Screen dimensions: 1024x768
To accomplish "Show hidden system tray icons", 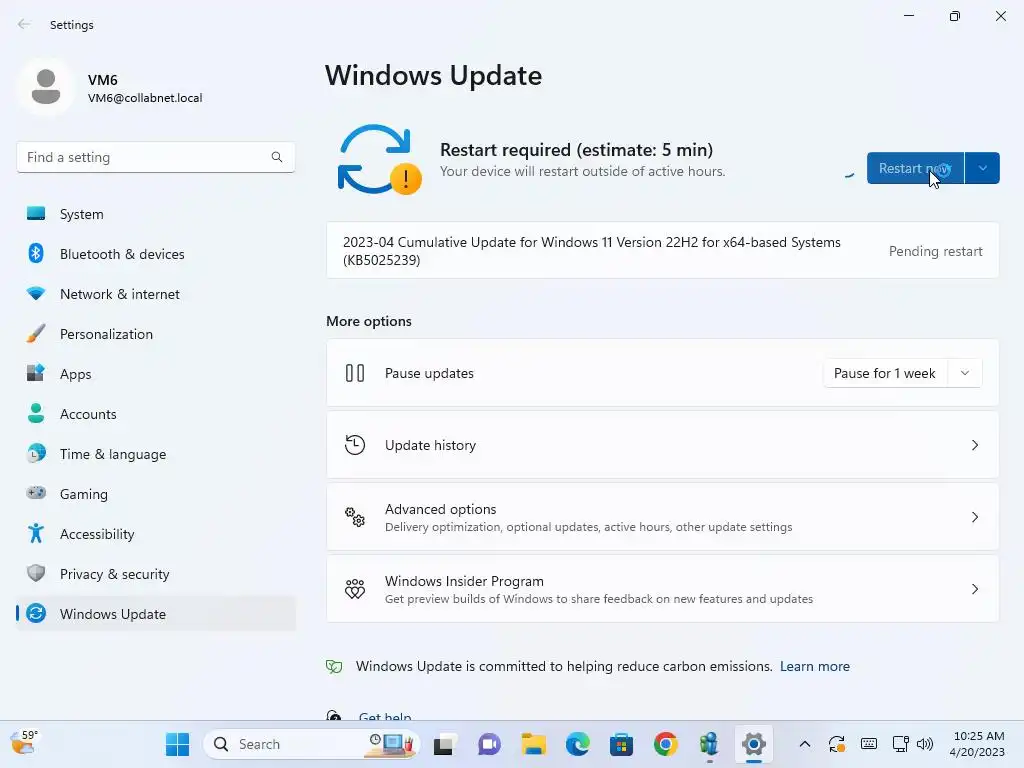I will click(x=805, y=744).
